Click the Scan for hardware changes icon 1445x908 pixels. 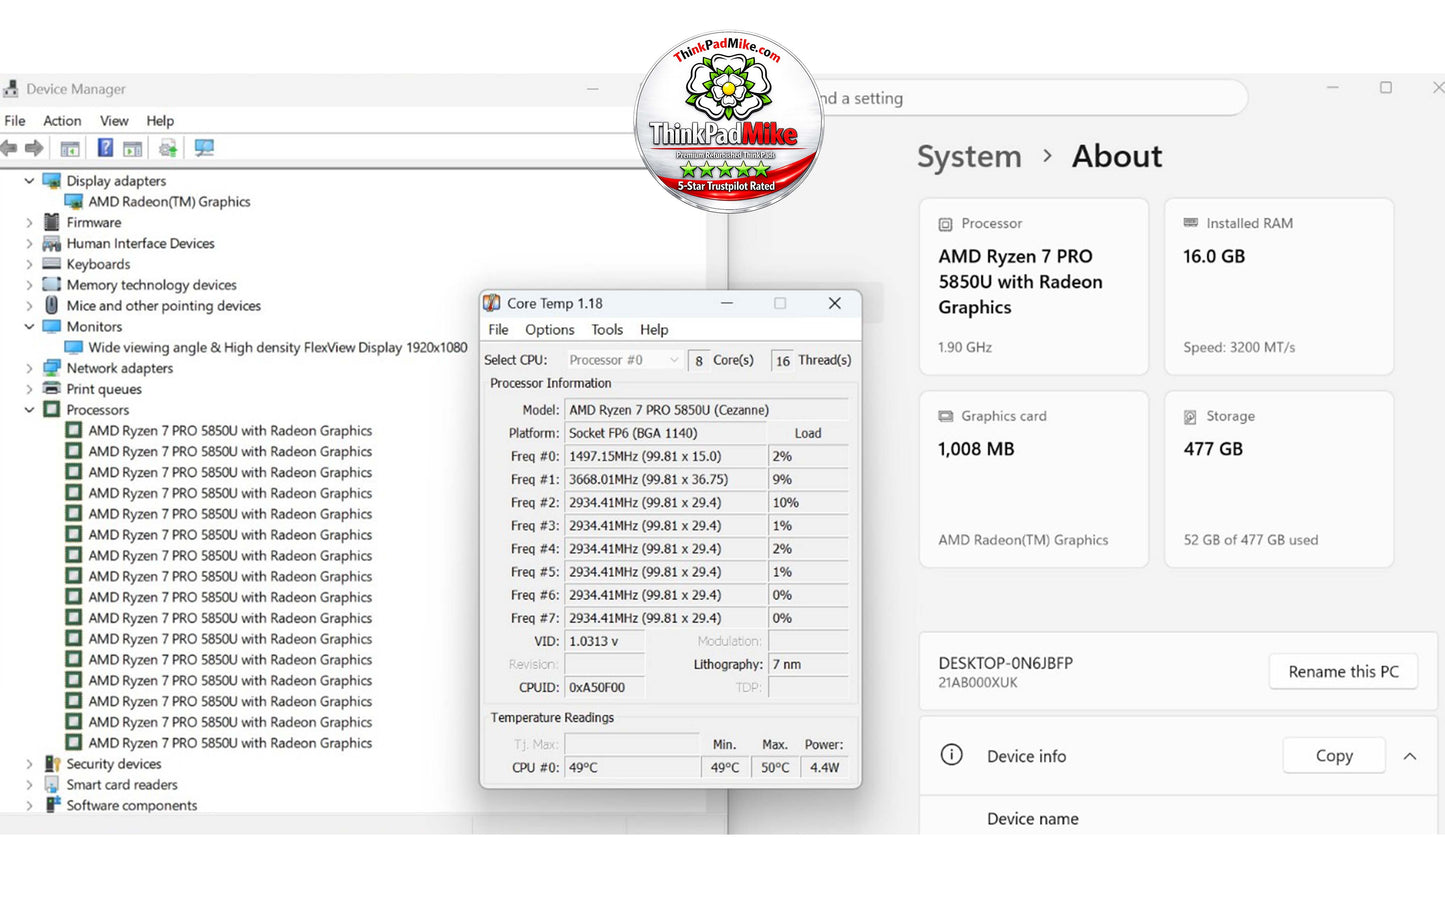(204, 148)
